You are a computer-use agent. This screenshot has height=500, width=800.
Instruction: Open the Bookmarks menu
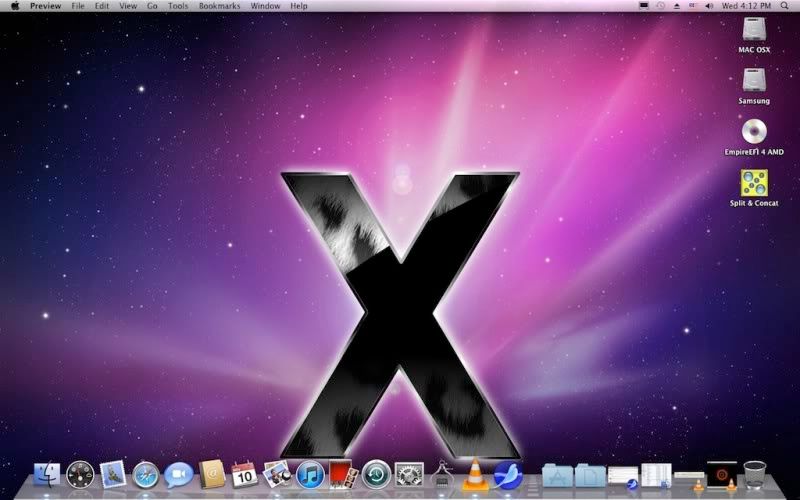219,6
